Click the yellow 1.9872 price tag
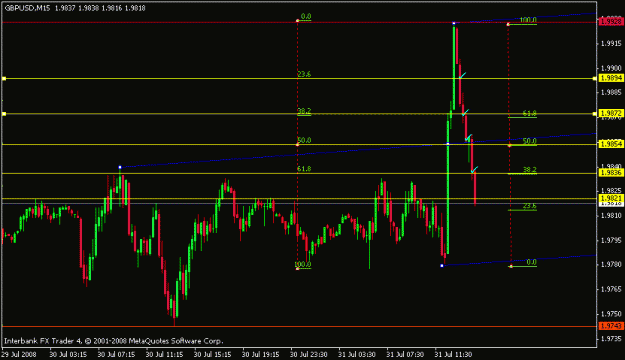This screenshot has width=625, height=360. 611,114
